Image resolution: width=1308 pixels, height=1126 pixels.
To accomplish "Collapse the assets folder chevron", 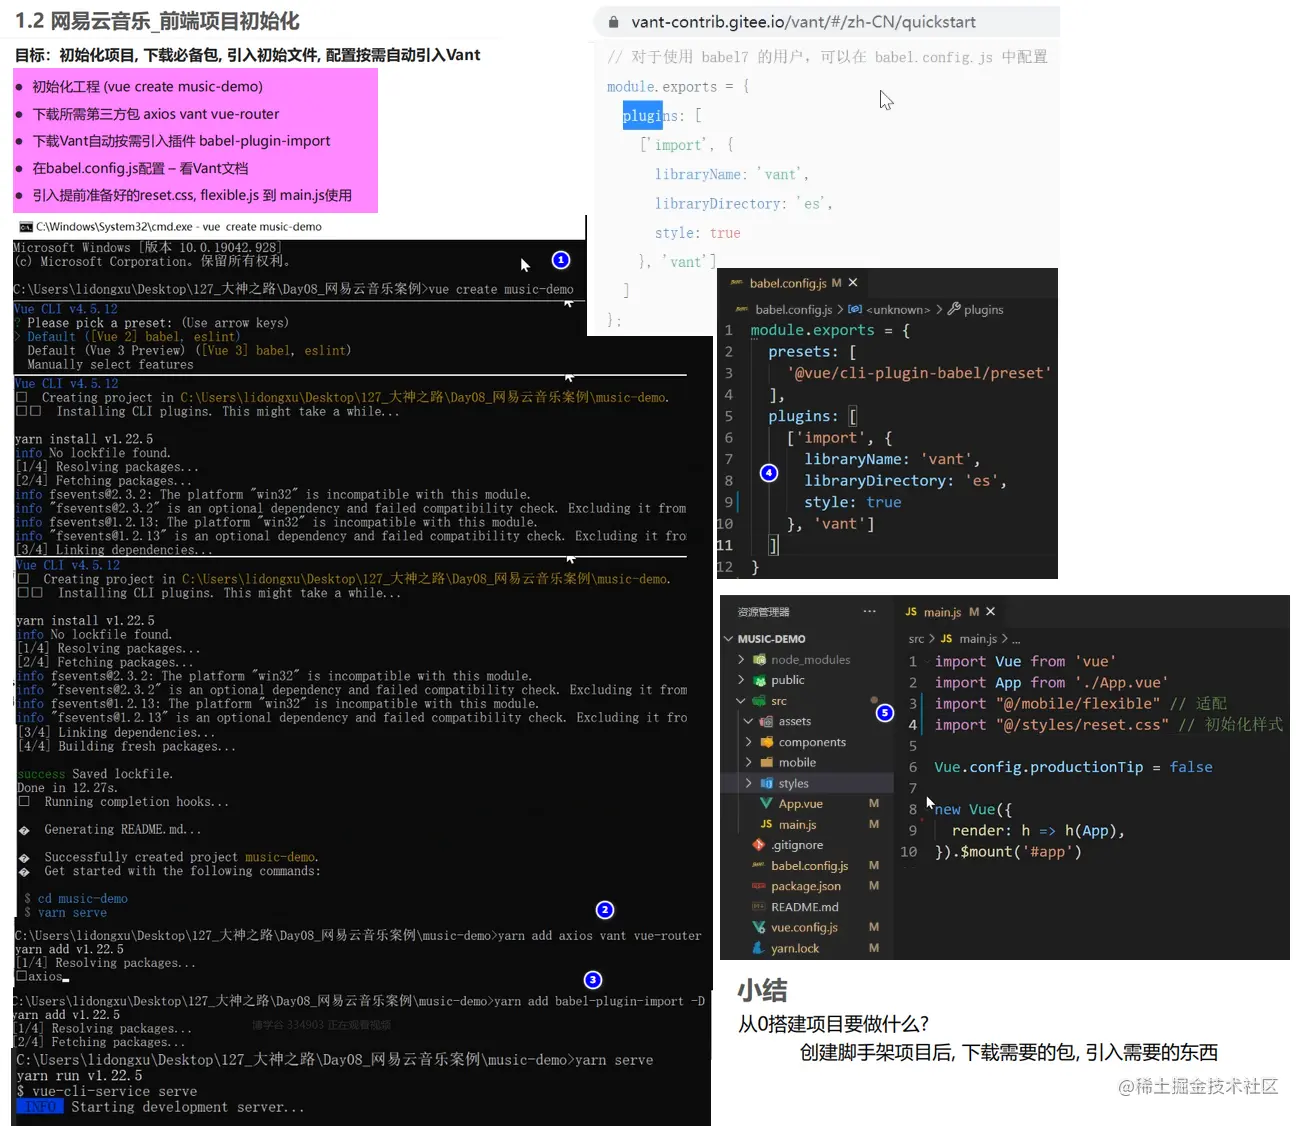I will point(748,721).
